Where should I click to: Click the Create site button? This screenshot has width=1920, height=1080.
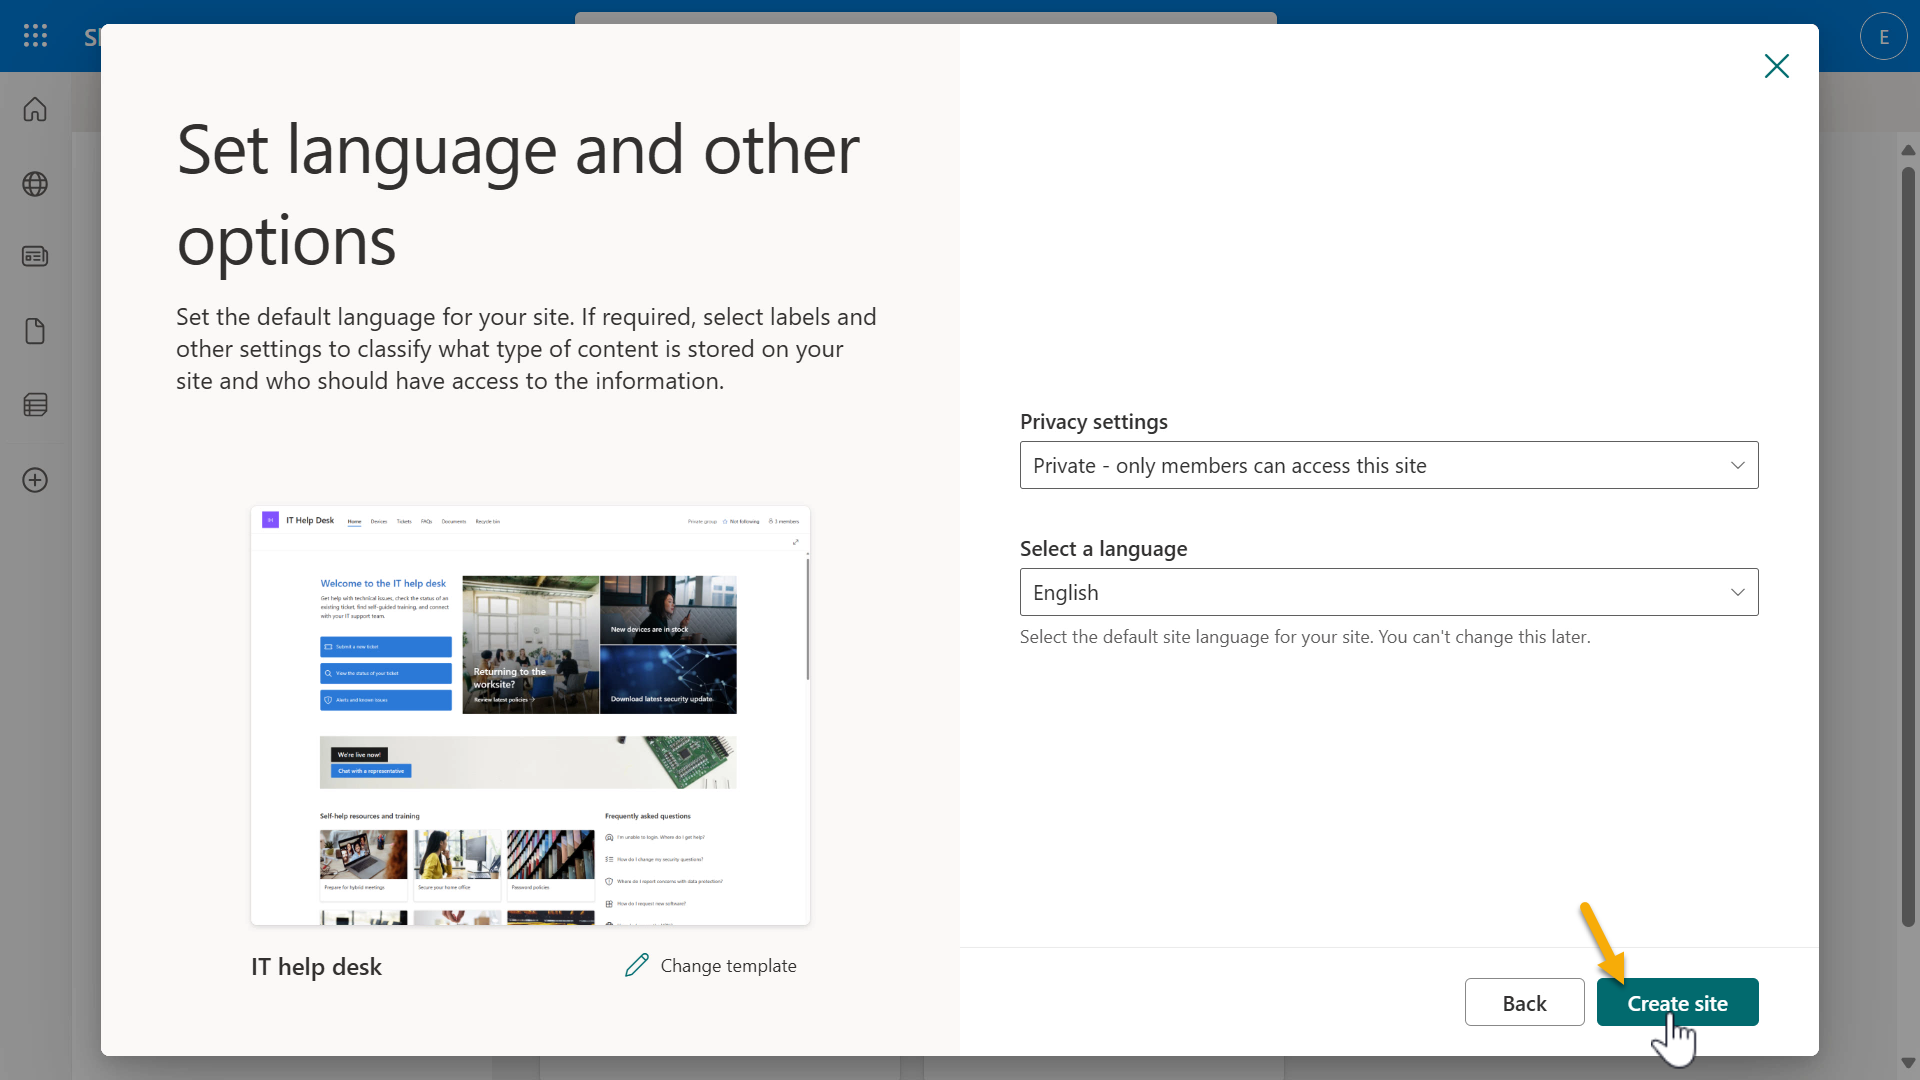[1678, 1002]
